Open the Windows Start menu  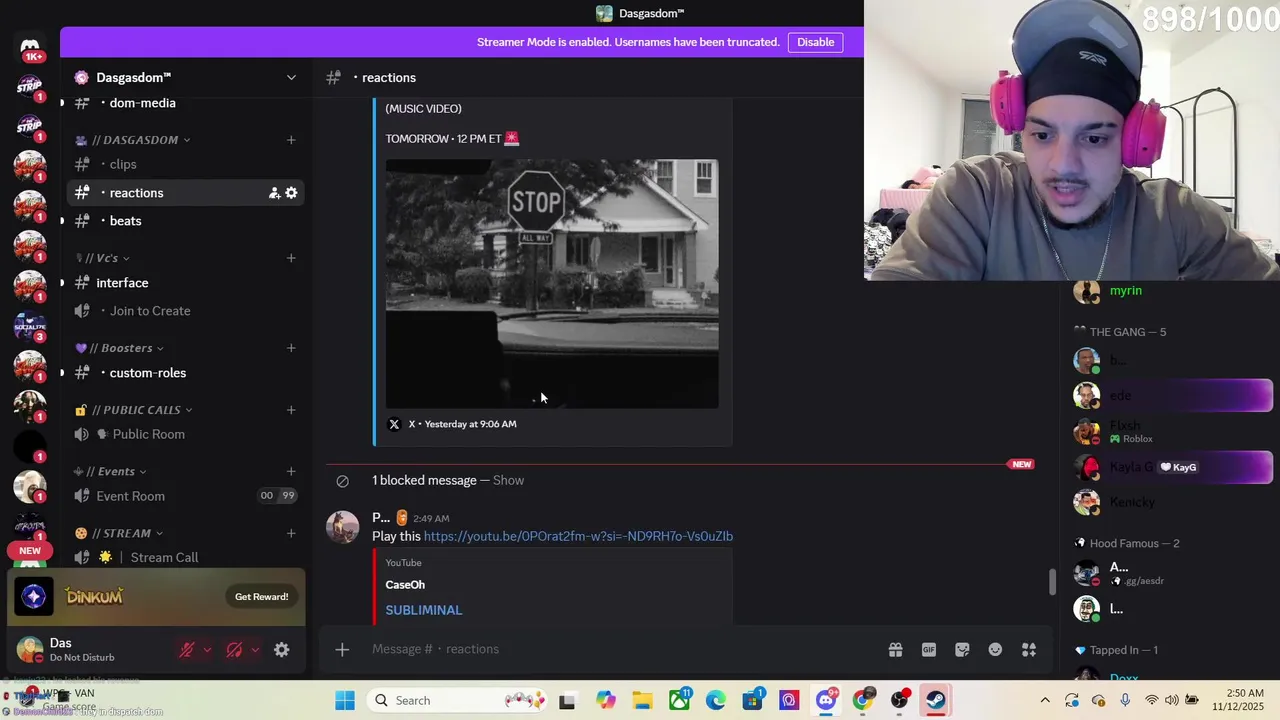click(345, 700)
